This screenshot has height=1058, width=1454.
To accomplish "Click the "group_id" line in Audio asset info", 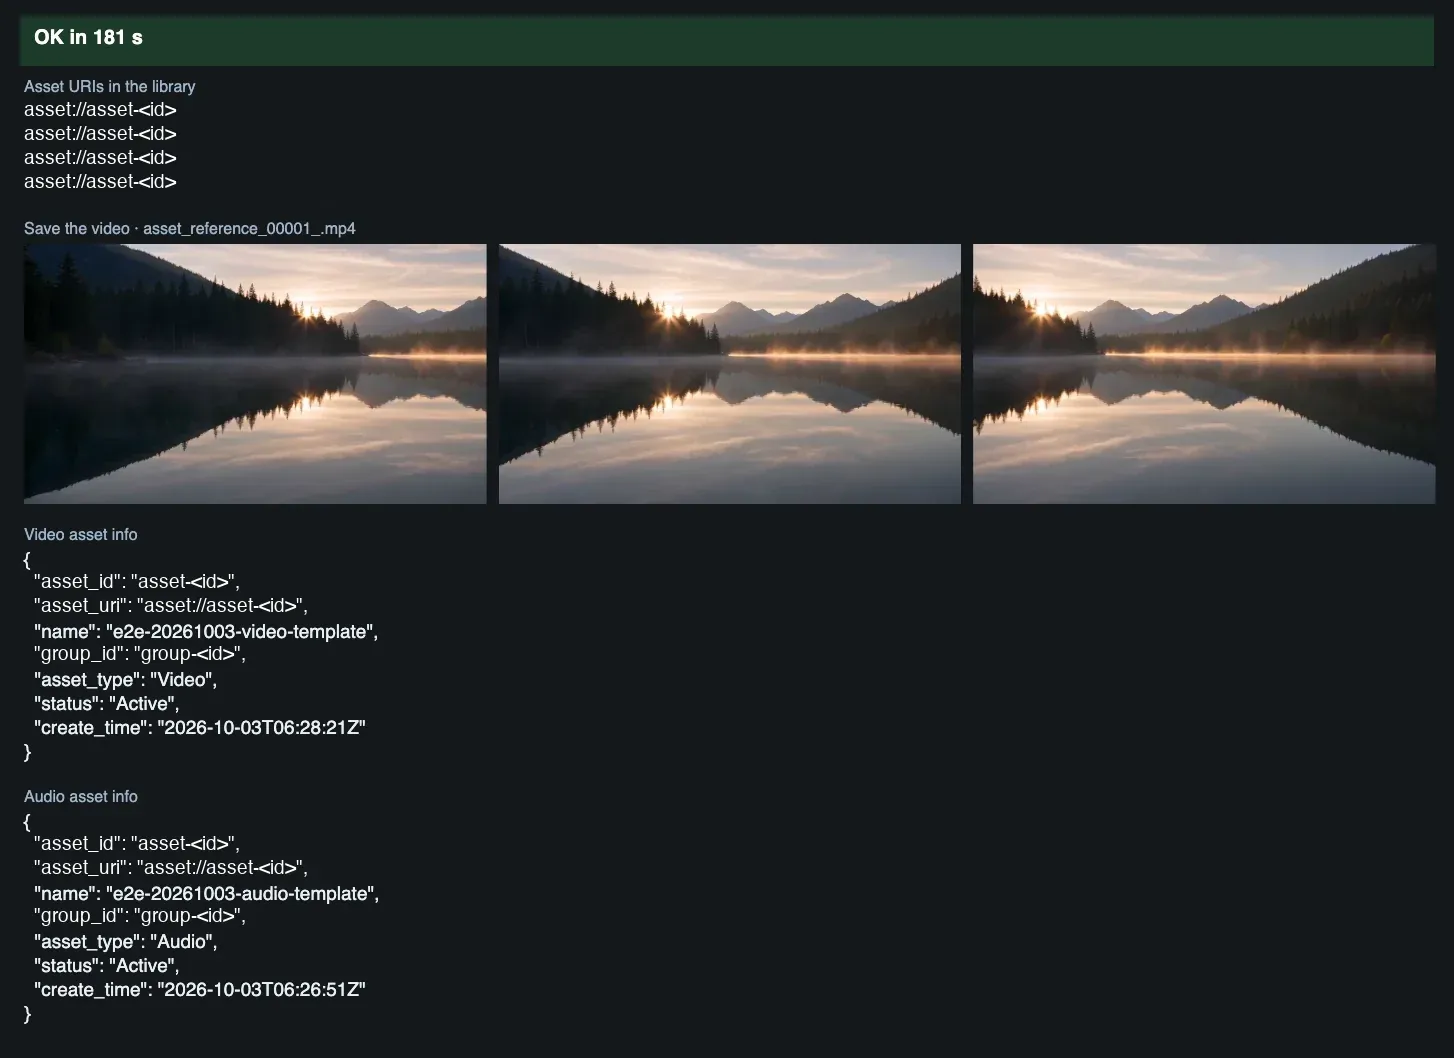I will [x=139, y=916].
